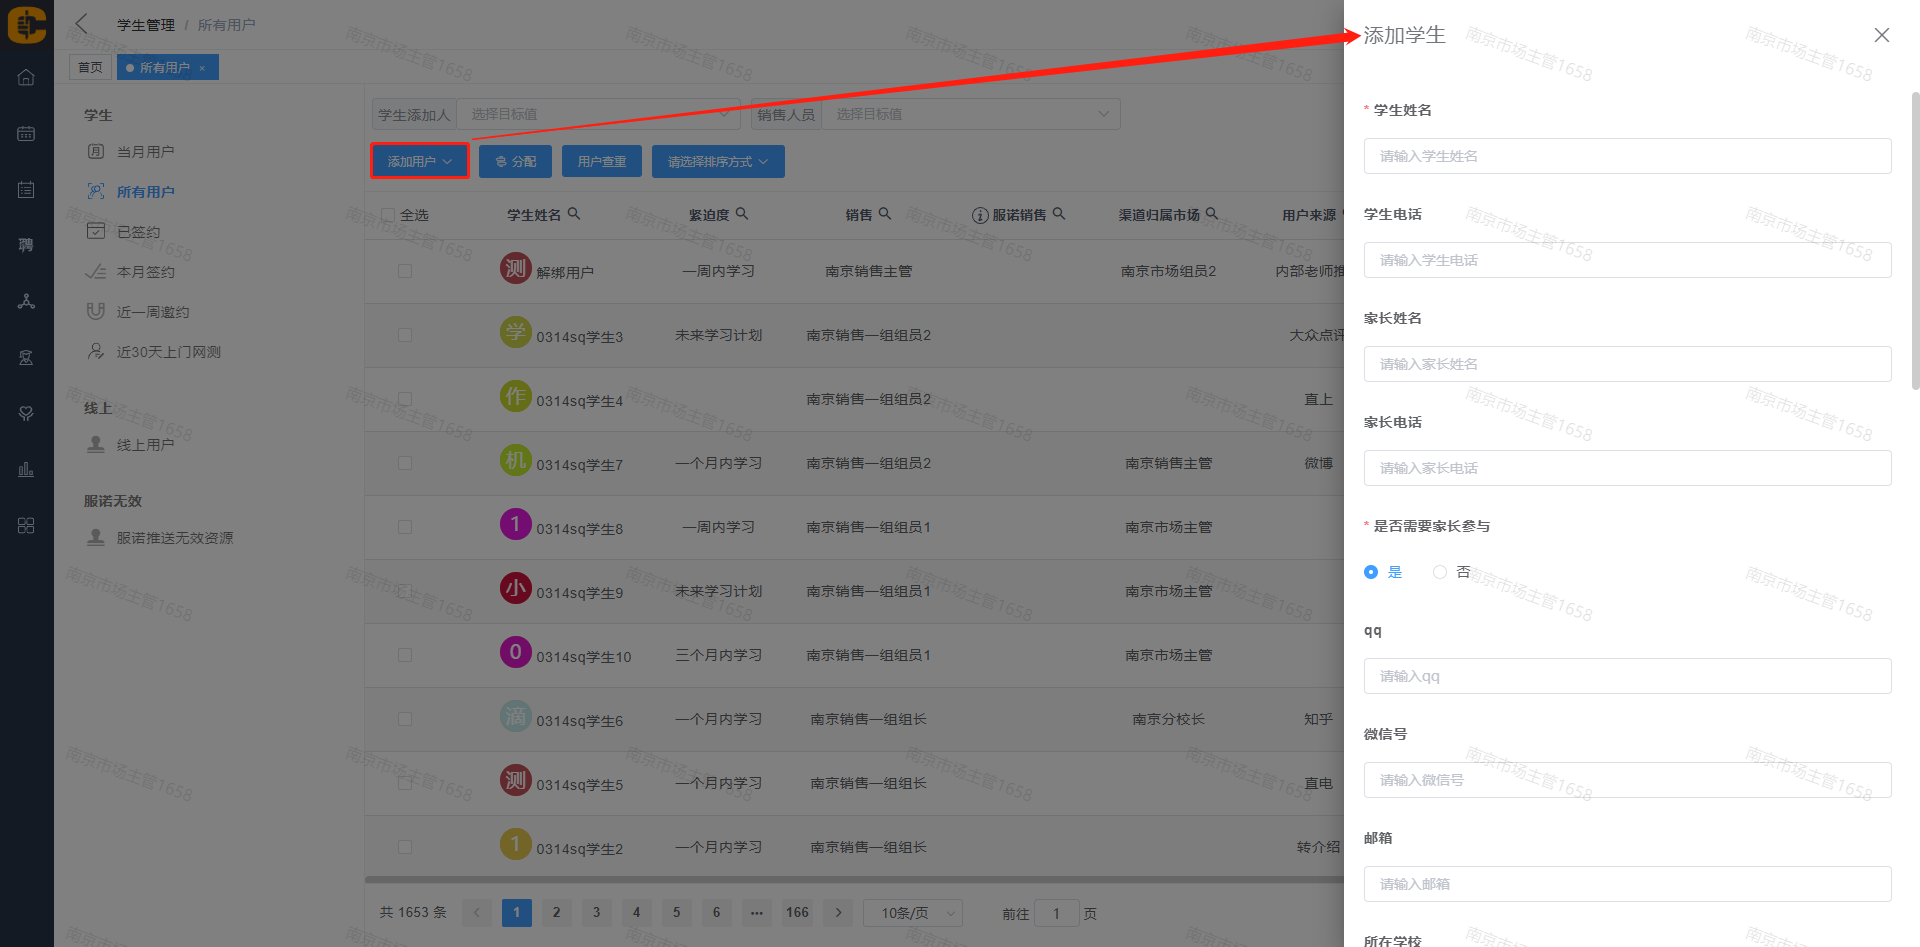This screenshot has height=947, width=1920.
Task: Check the 全选 select-all checkbox
Action: (x=388, y=215)
